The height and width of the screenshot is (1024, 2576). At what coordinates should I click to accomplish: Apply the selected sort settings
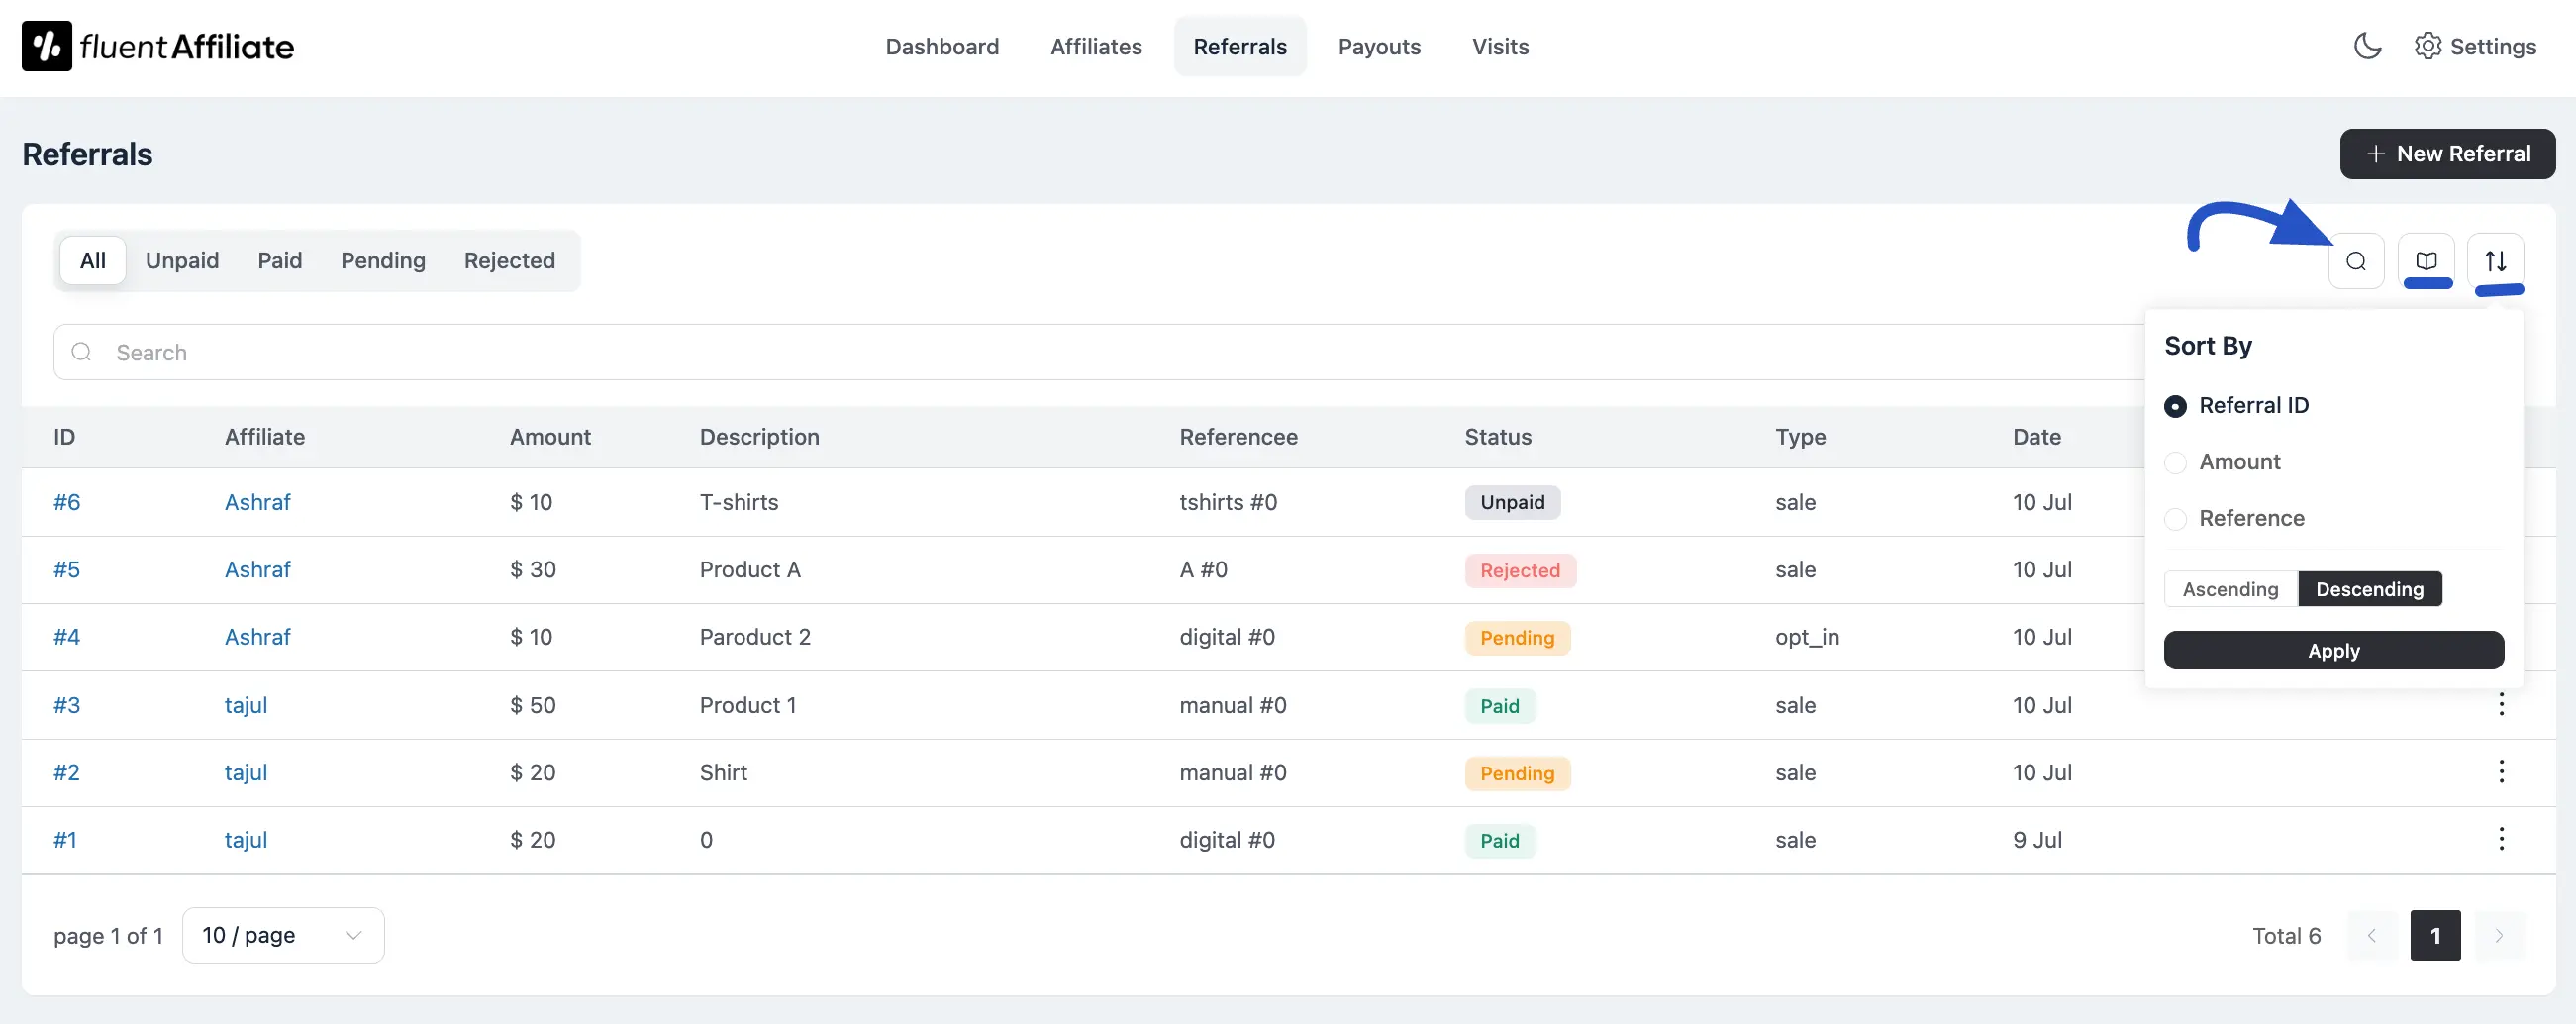pos(2334,650)
